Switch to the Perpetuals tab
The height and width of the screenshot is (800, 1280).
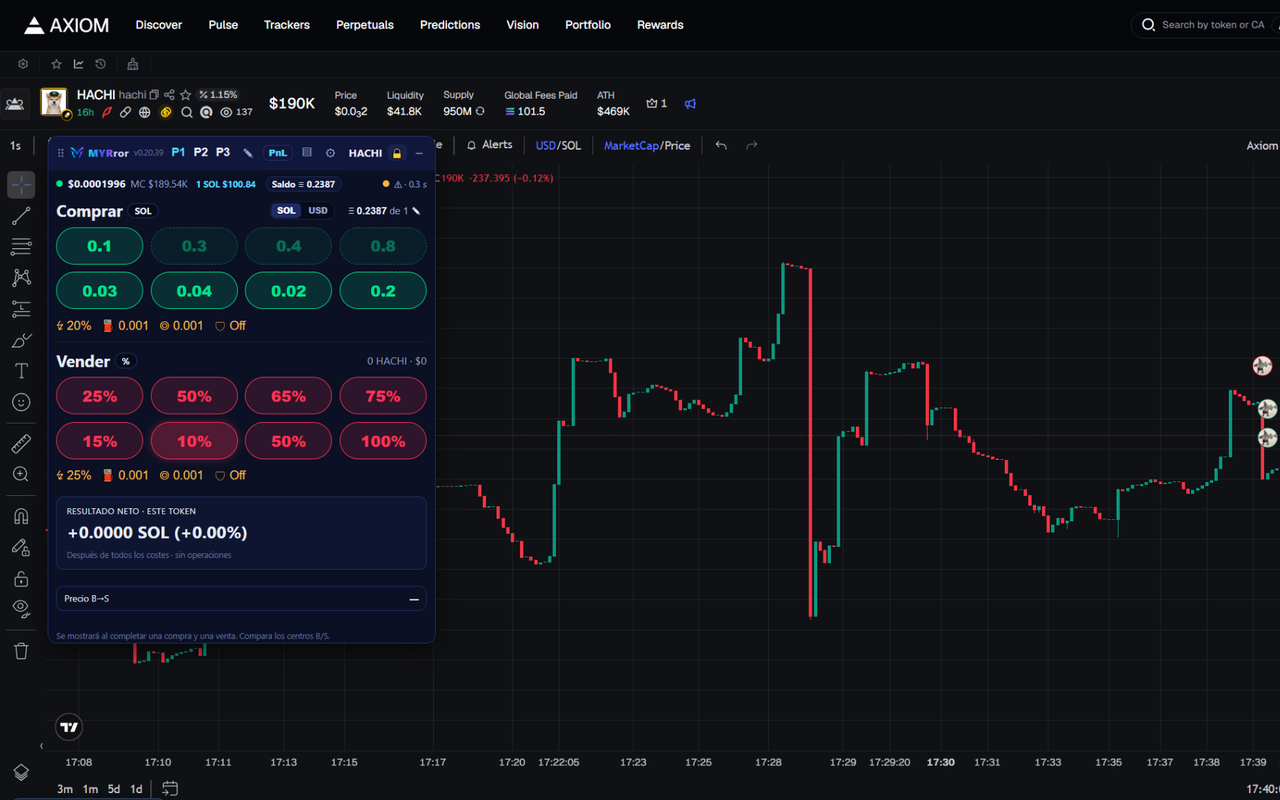pos(365,25)
